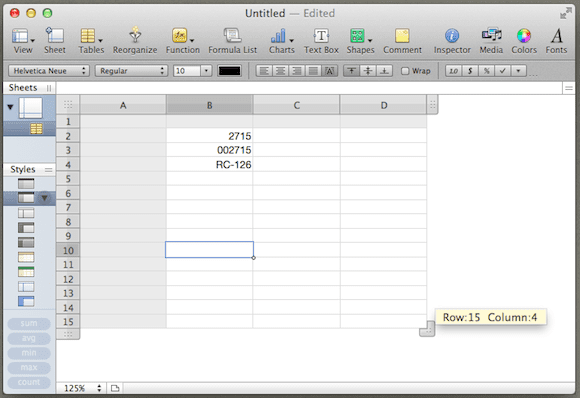Image resolution: width=580 pixels, height=398 pixels.
Task: Click the sum quick calculation button
Action: (29, 324)
